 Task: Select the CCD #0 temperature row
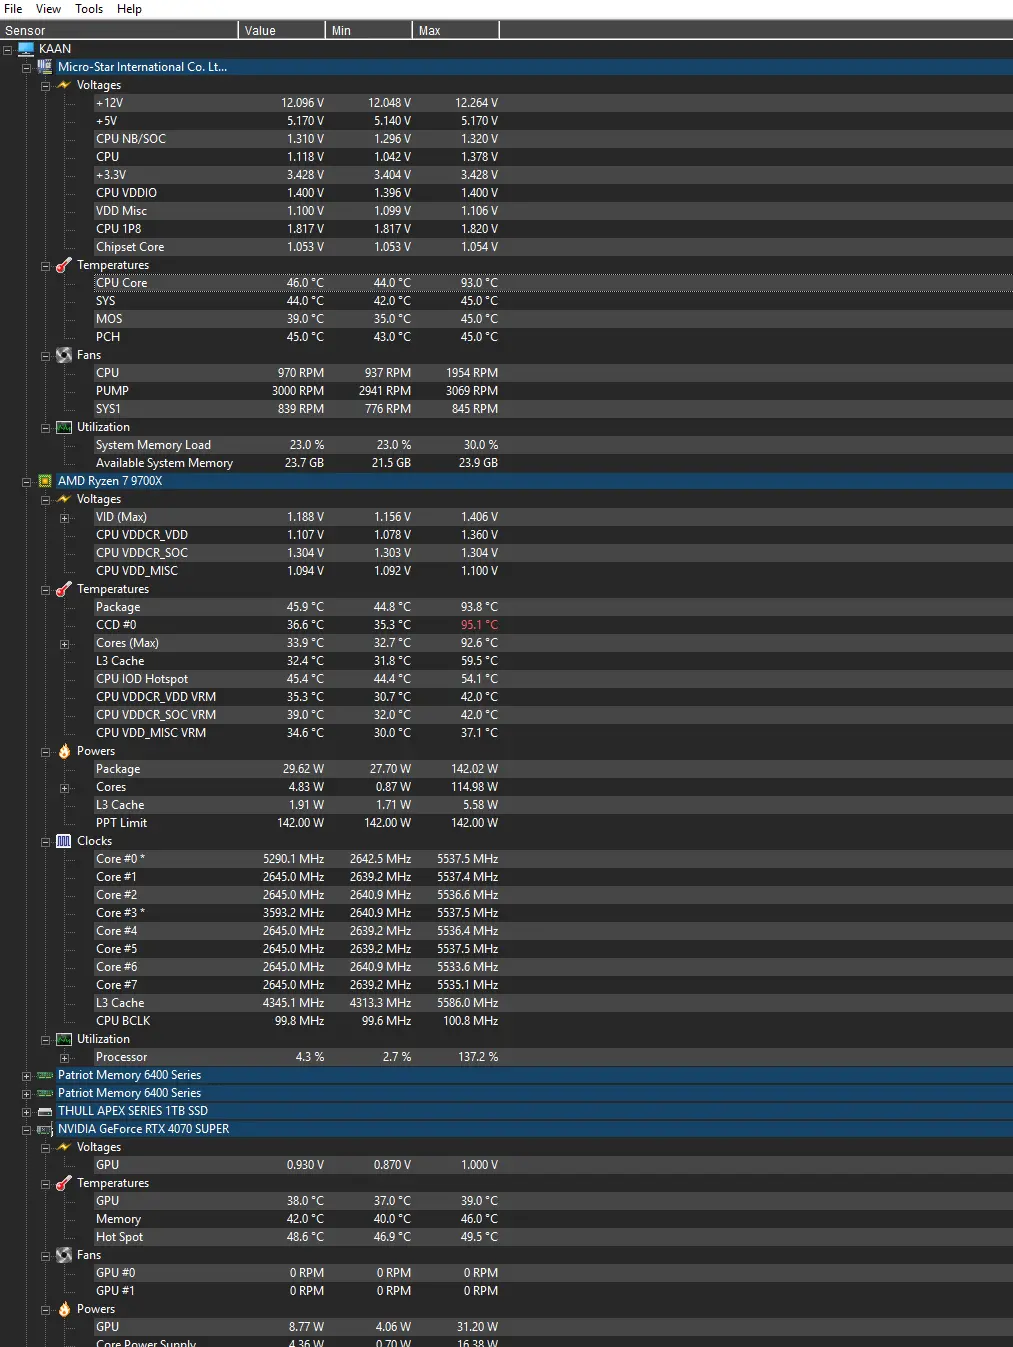click(553, 625)
